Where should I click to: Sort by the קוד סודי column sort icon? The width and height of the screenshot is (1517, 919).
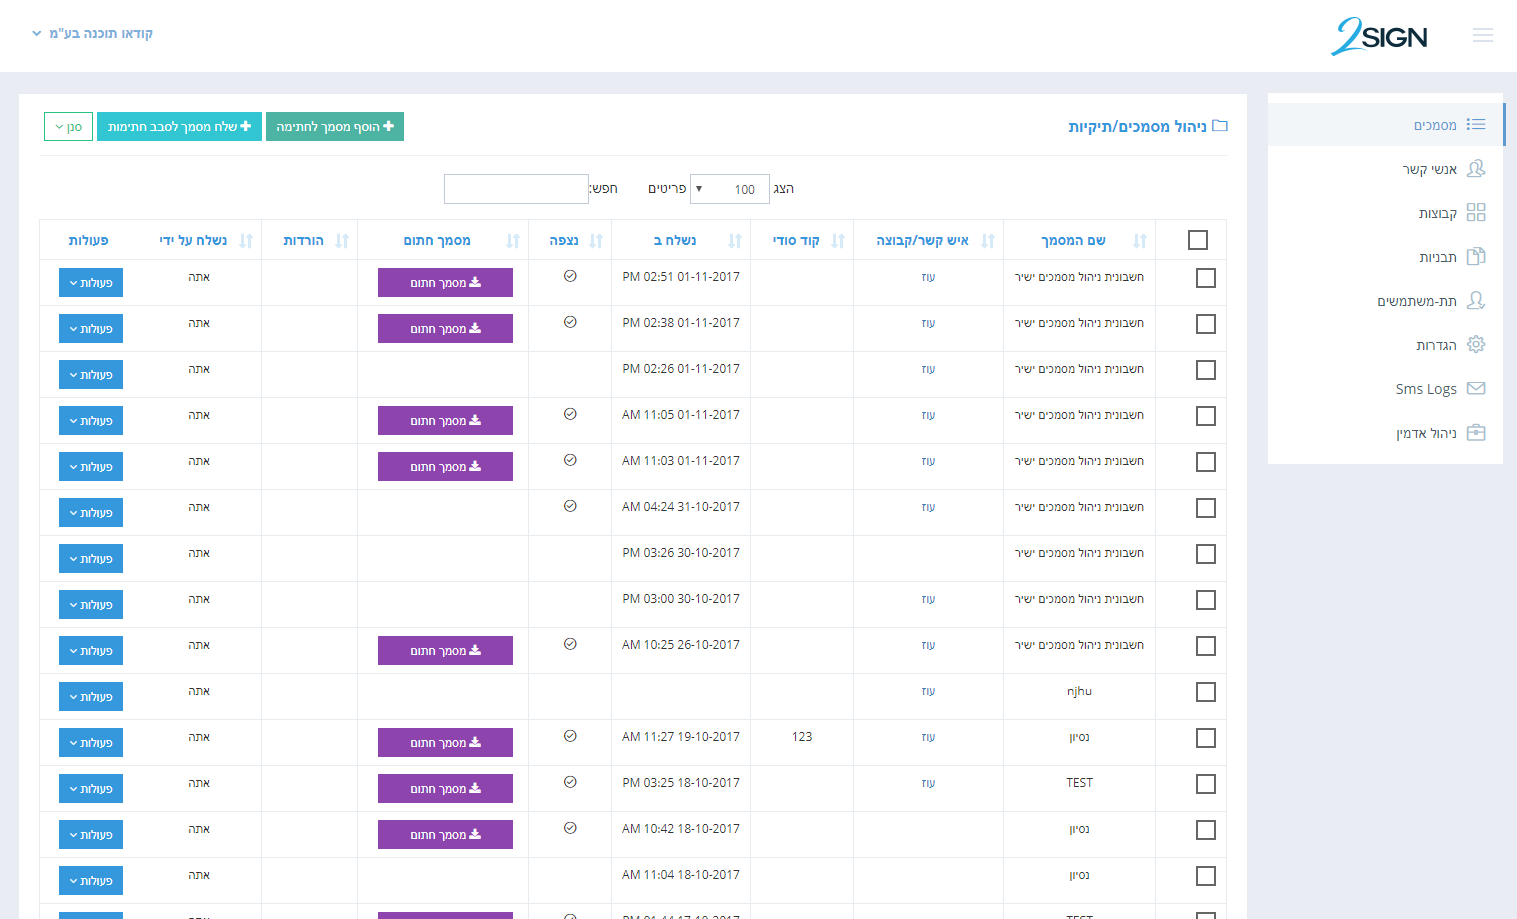coord(838,241)
